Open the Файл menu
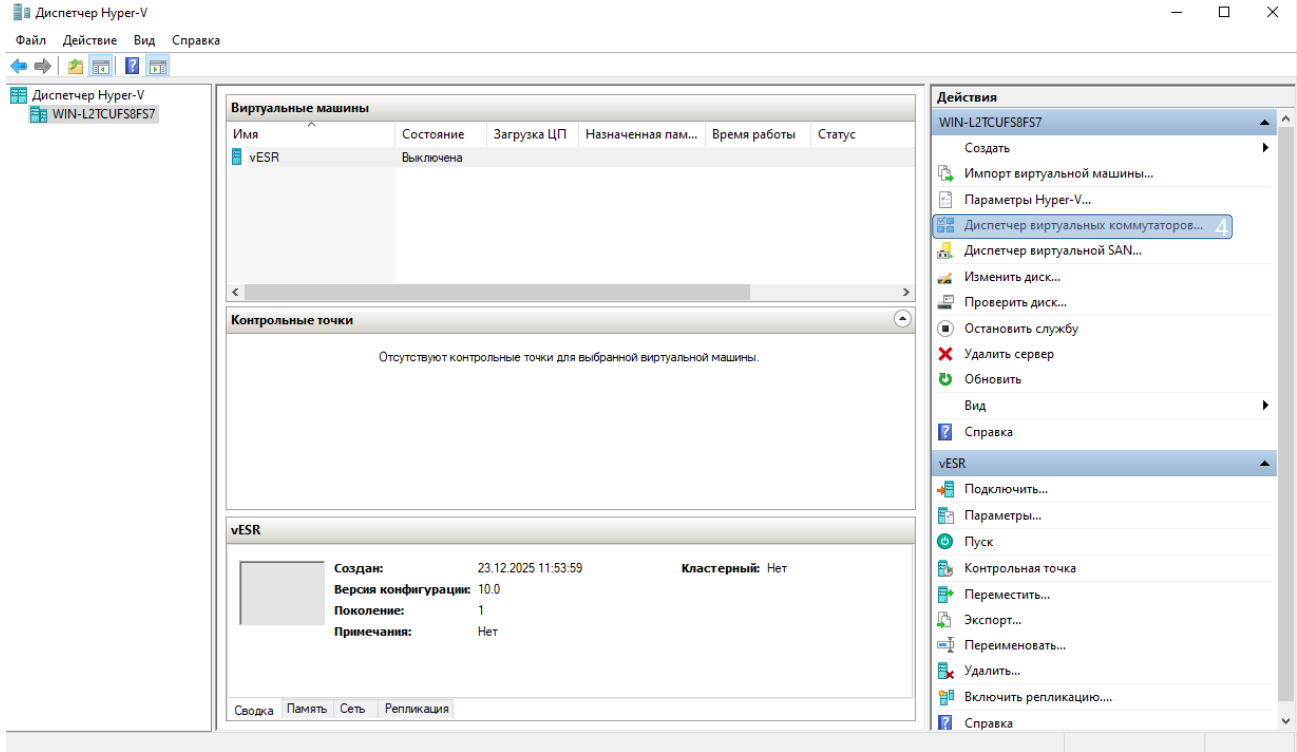The image size is (1297, 752). (x=31, y=40)
